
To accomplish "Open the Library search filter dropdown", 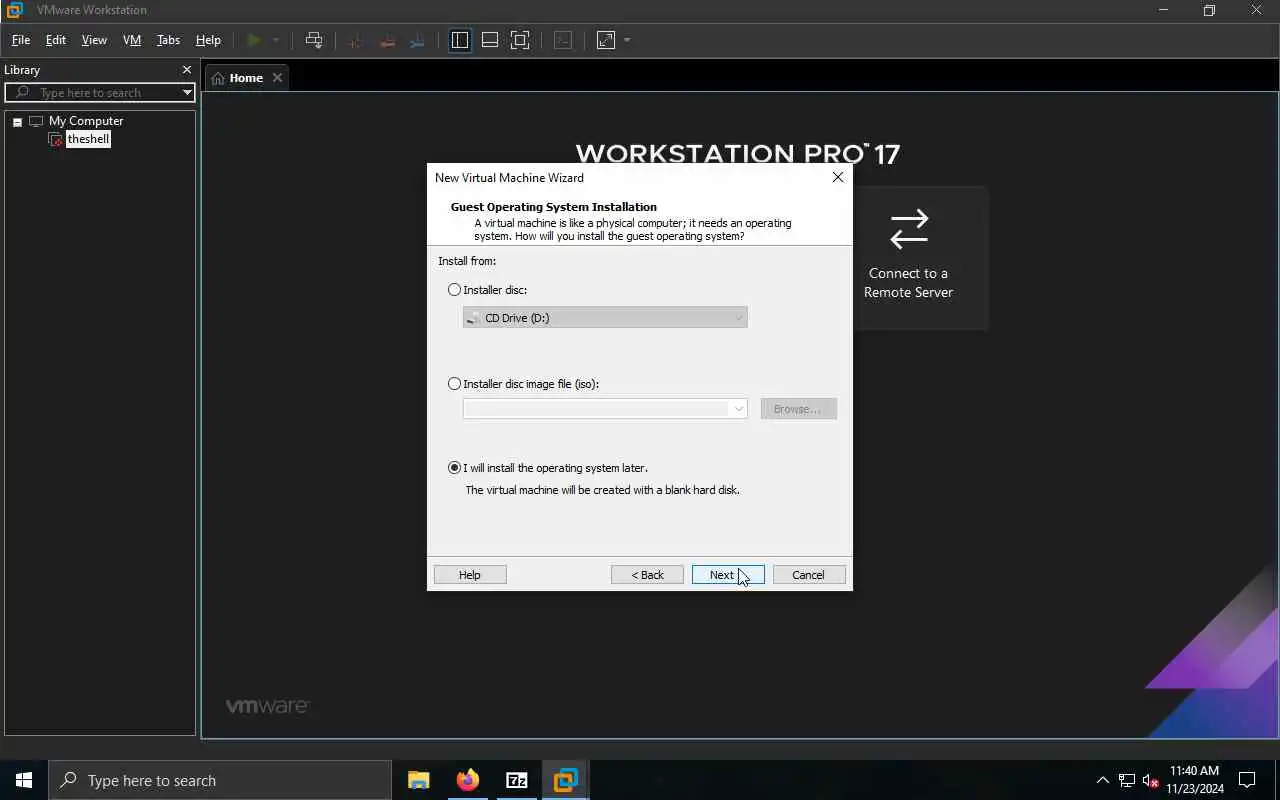I will [x=187, y=93].
